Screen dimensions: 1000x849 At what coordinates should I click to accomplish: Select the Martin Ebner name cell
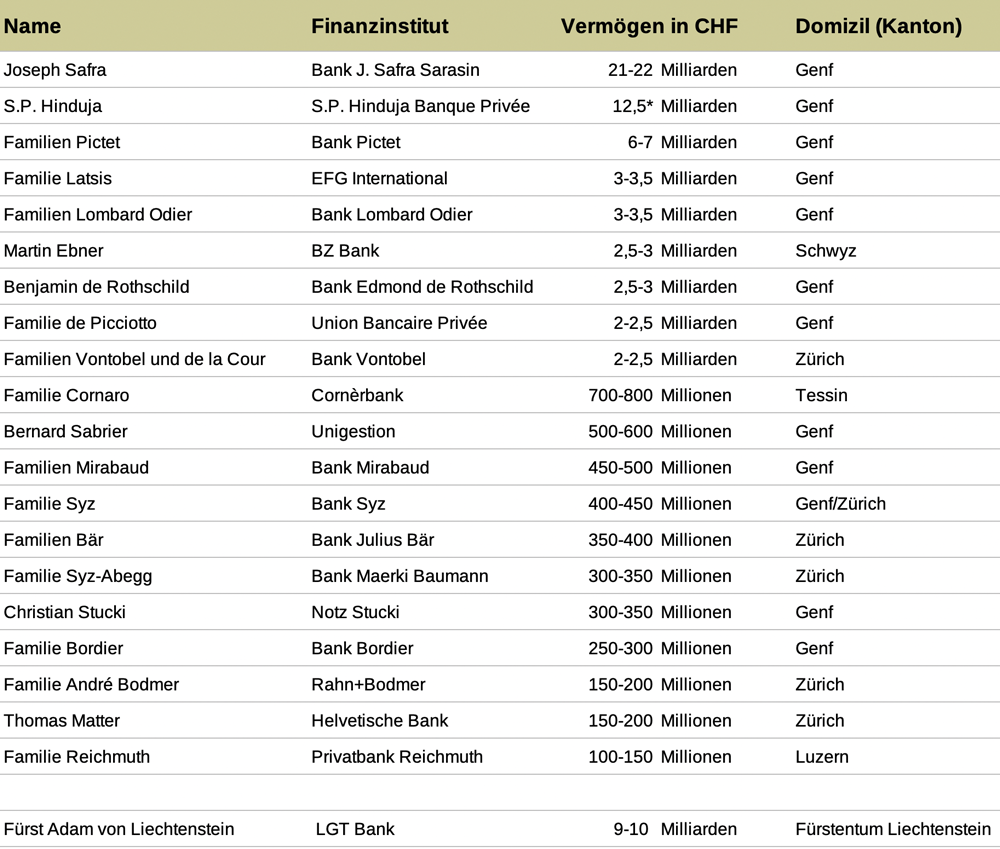coord(54,251)
